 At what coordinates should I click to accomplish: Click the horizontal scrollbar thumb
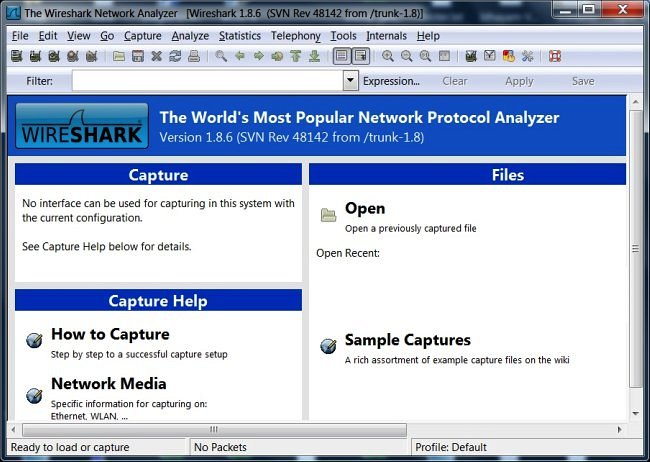(214, 430)
